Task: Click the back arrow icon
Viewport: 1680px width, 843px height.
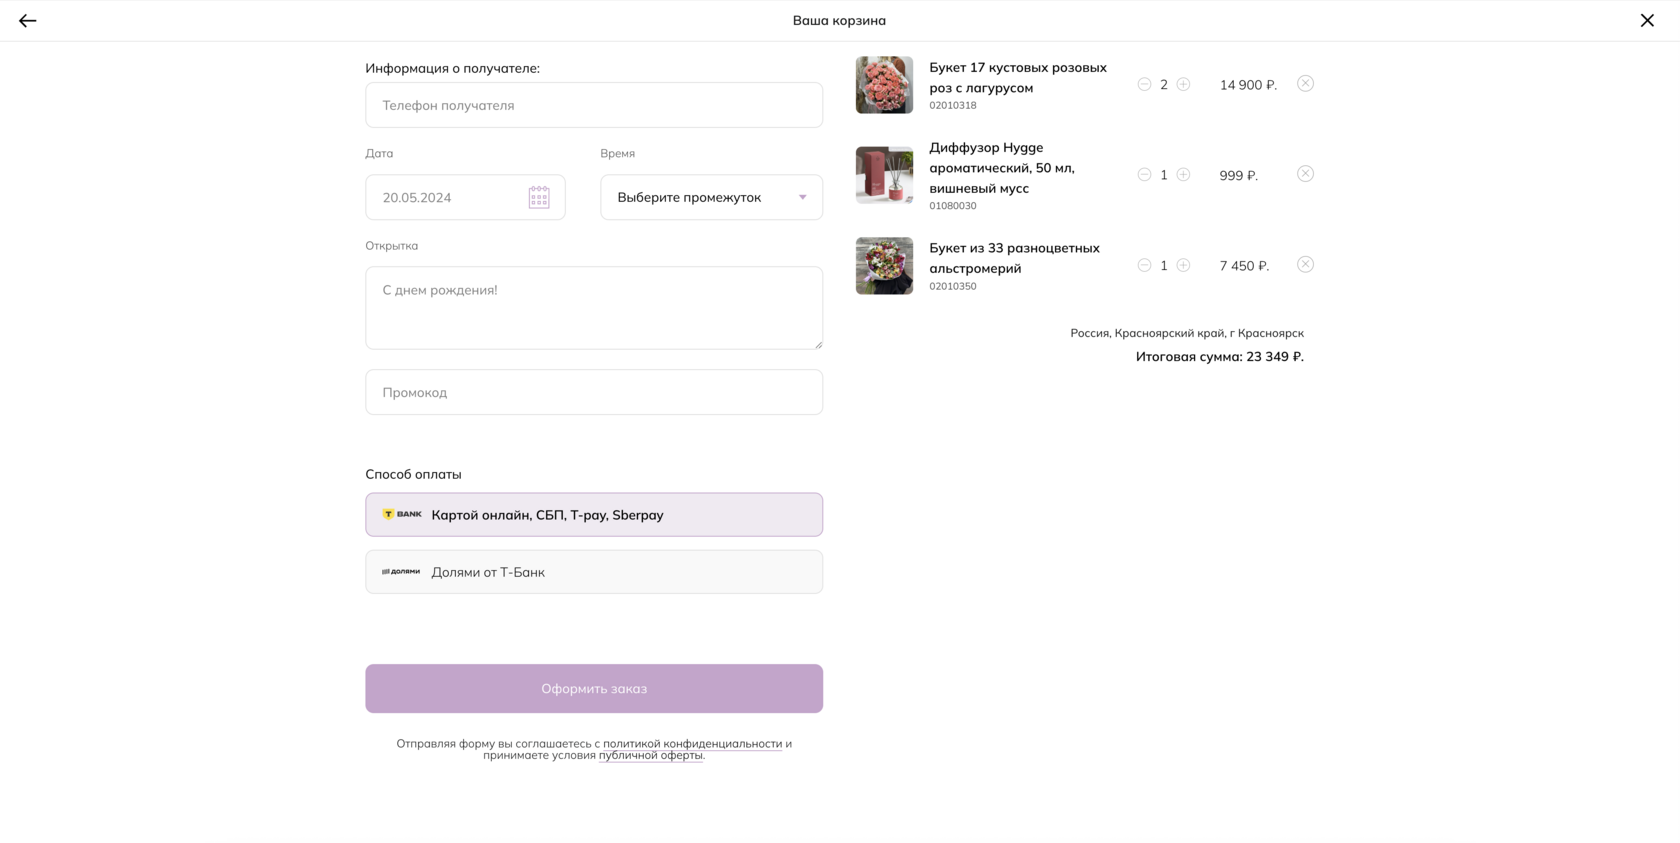Action: pyautogui.click(x=28, y=20)
